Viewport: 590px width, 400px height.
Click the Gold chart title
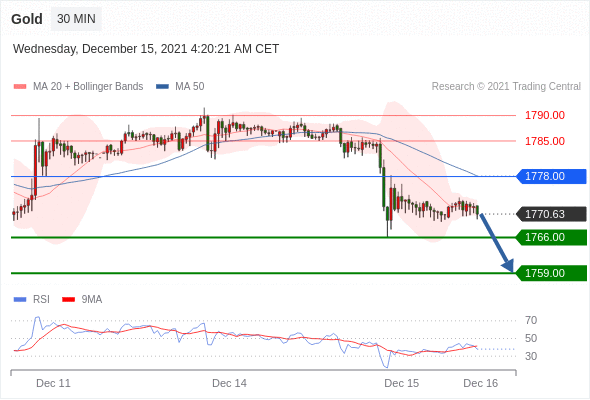(x=27, y=19)
